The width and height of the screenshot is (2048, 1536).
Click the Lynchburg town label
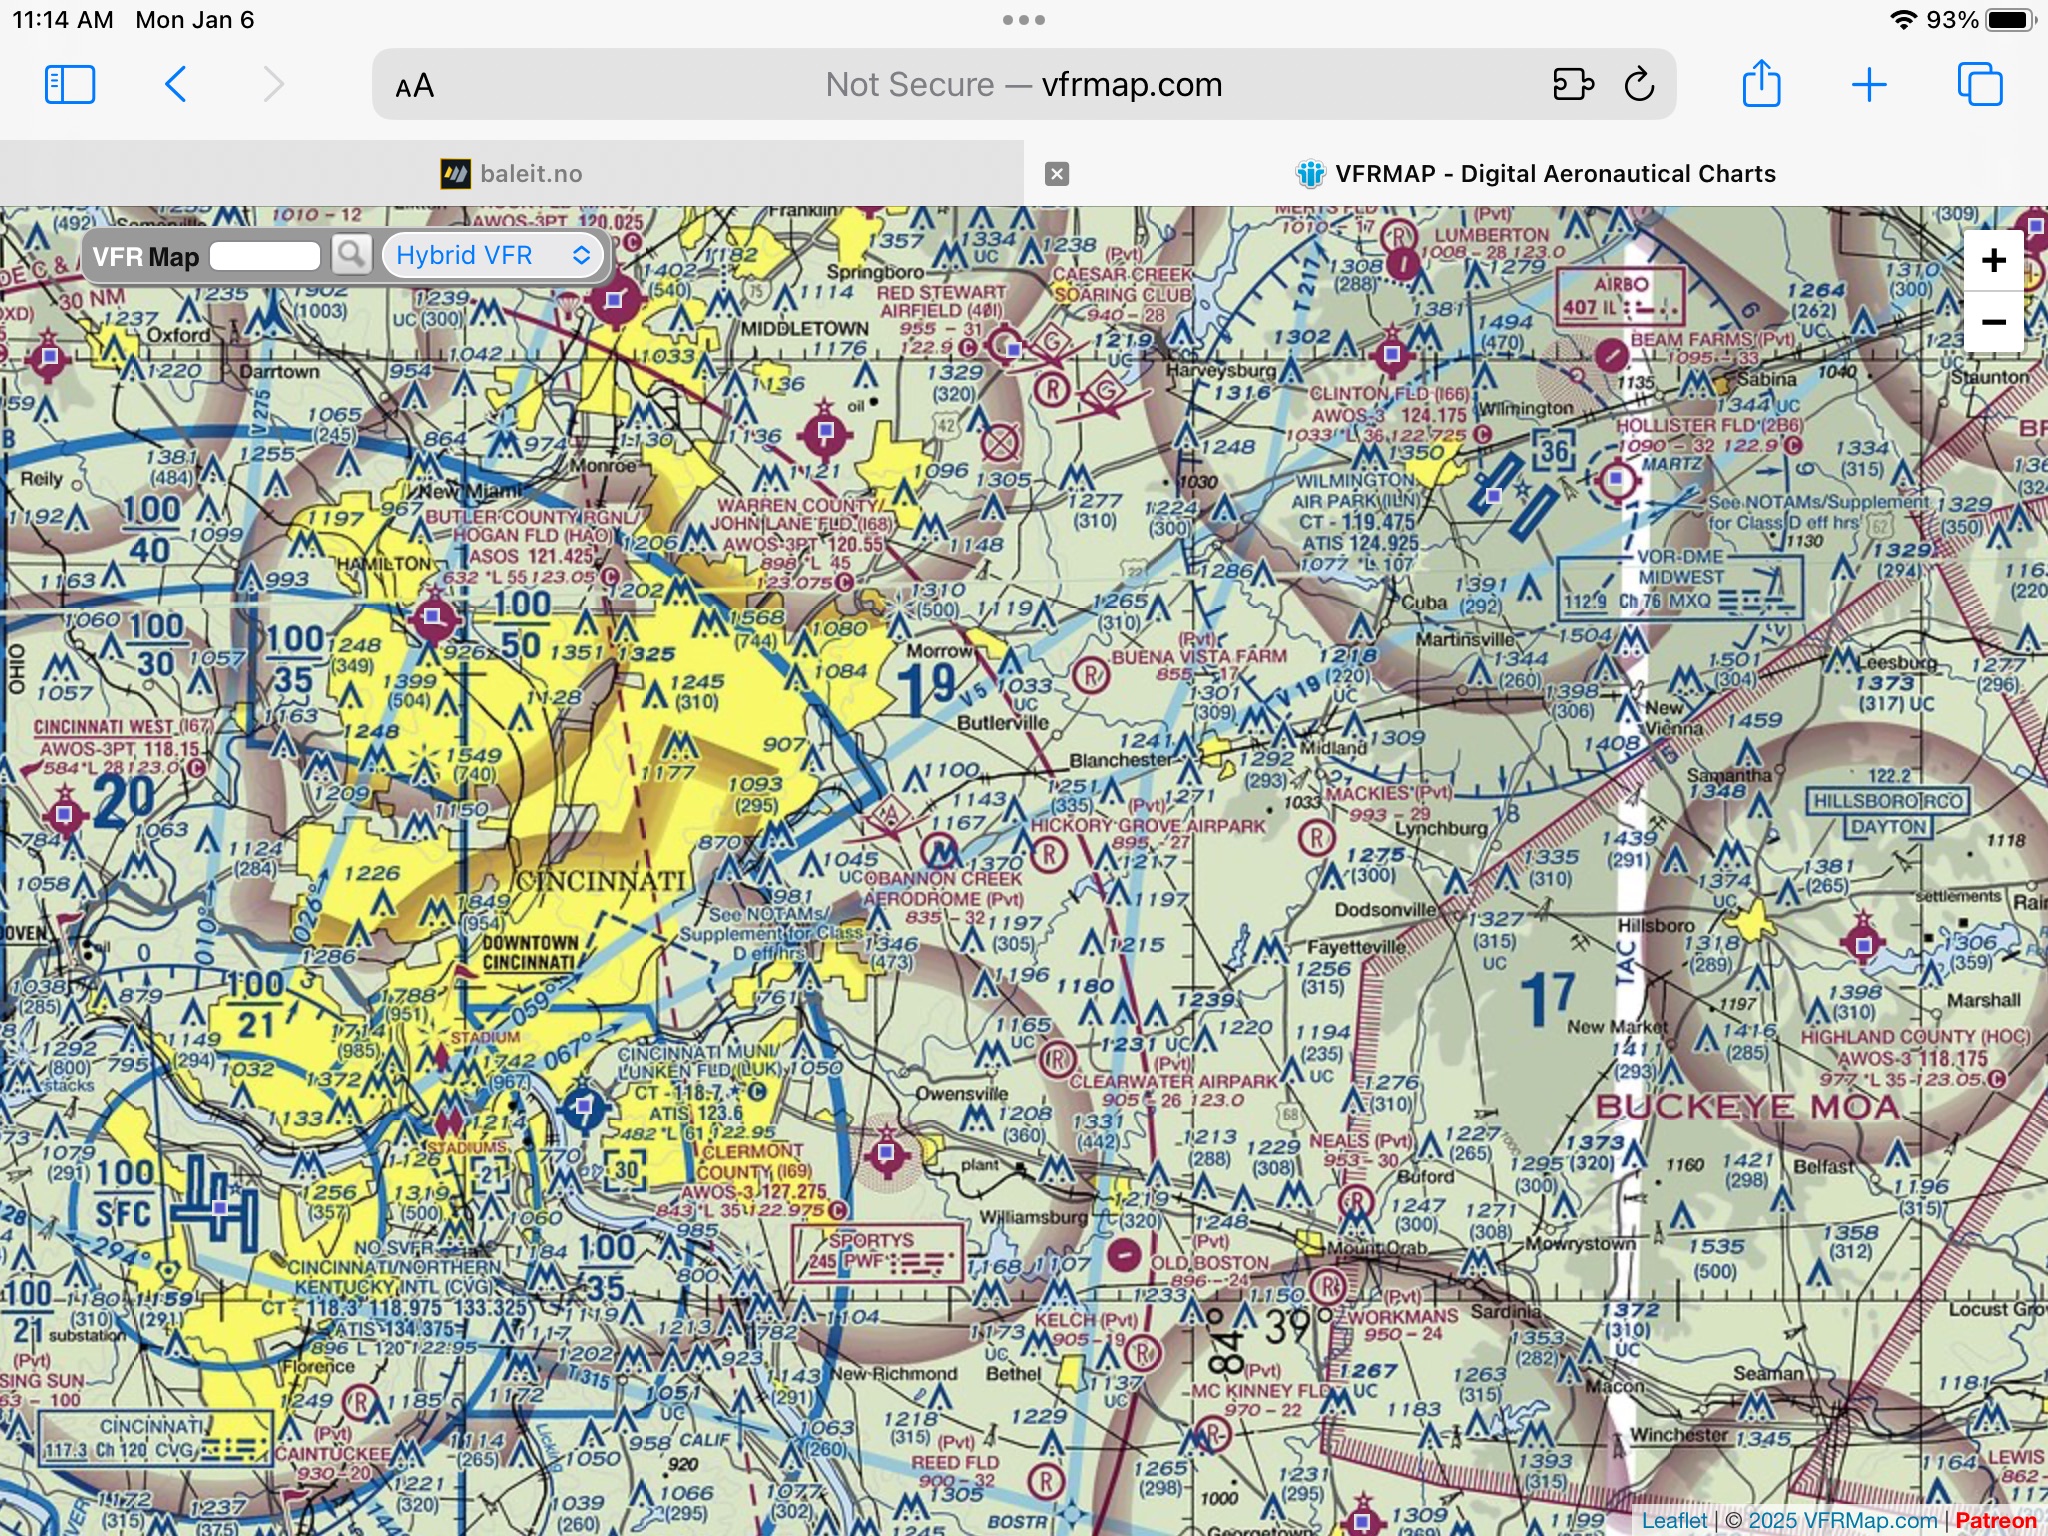point(1441,828)
